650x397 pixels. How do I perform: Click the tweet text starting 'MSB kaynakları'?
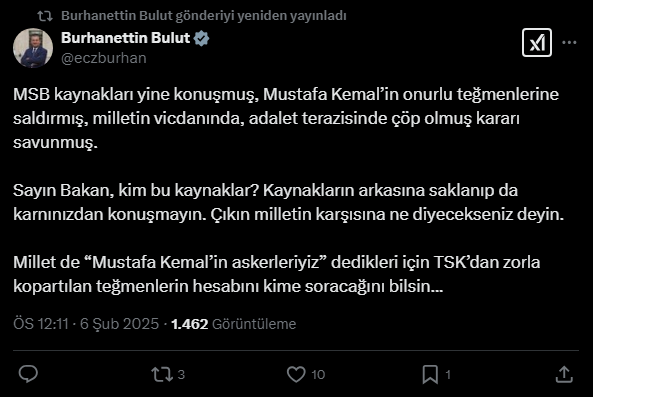click(x=289, y=190)
